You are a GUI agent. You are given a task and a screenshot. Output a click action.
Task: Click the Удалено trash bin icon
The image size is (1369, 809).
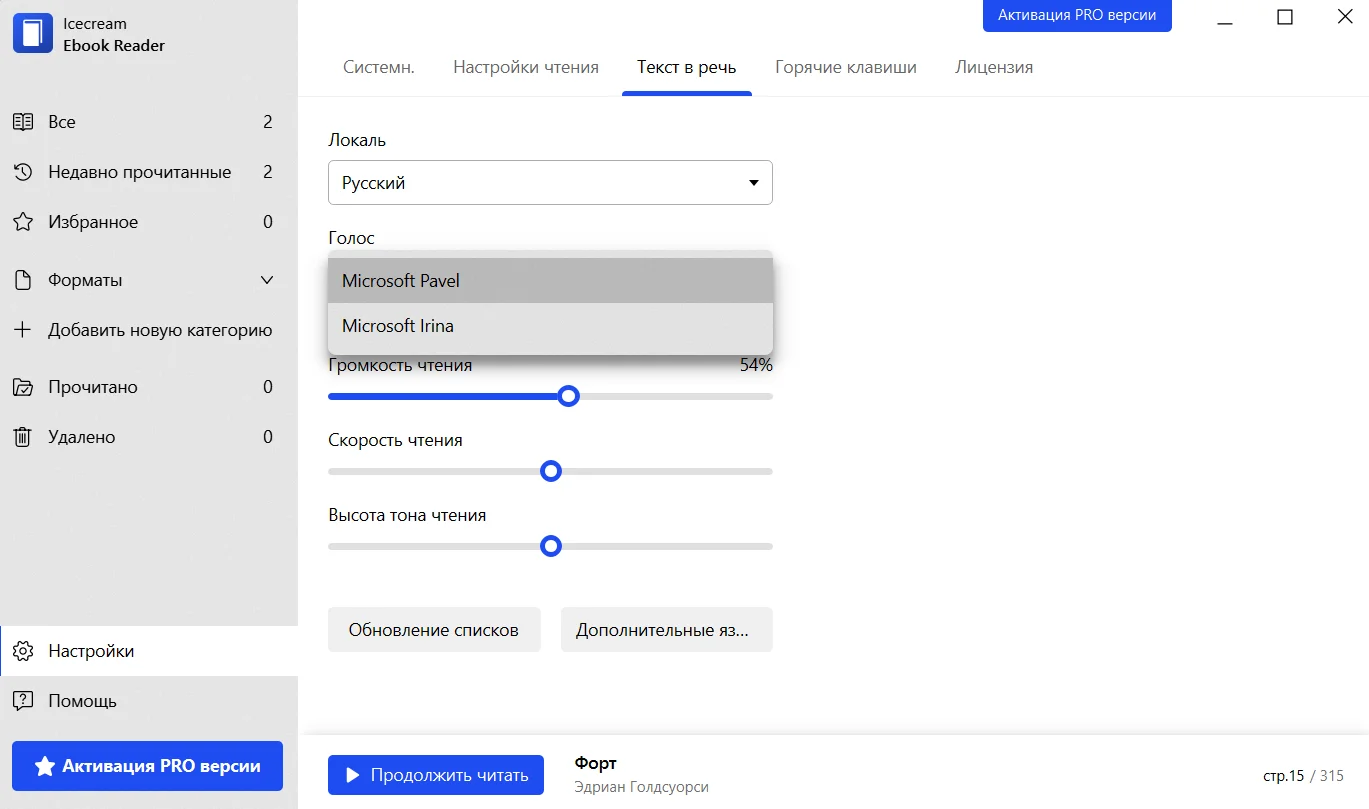tap(23, 437)
